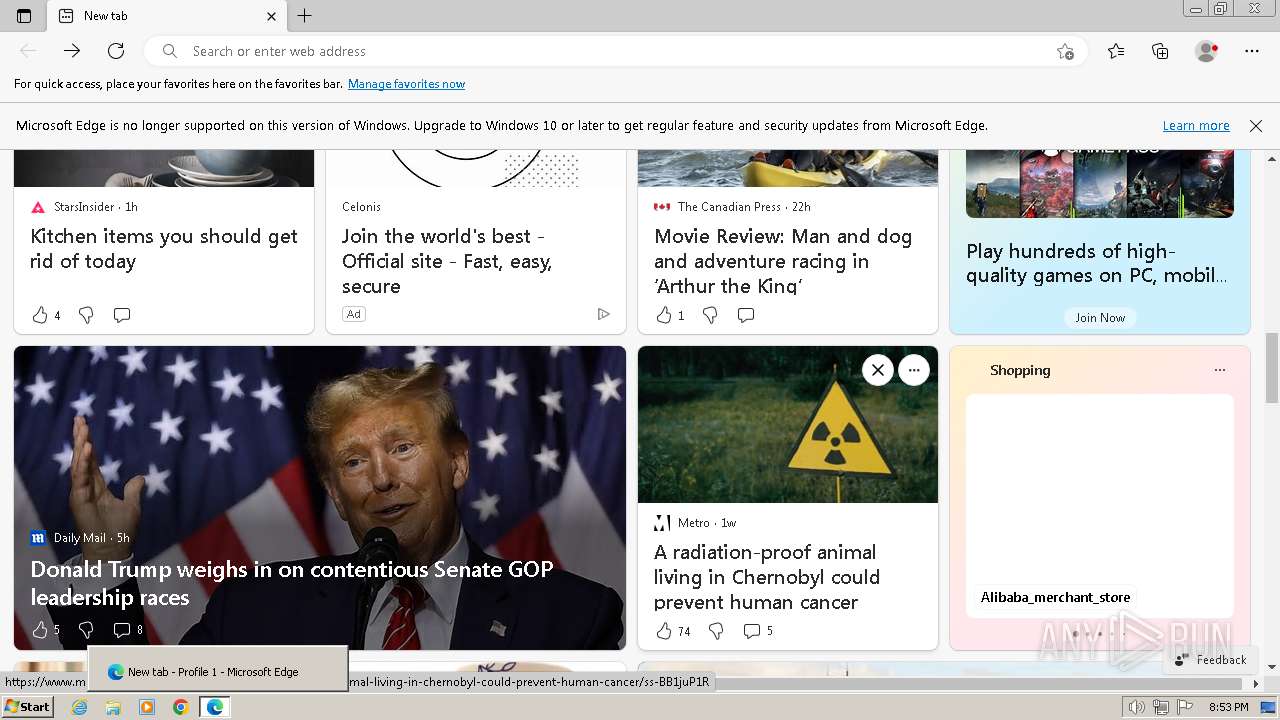Click Daily Mail source label
This screenshot has height=720, width=1280.
[x=80, y=538]
